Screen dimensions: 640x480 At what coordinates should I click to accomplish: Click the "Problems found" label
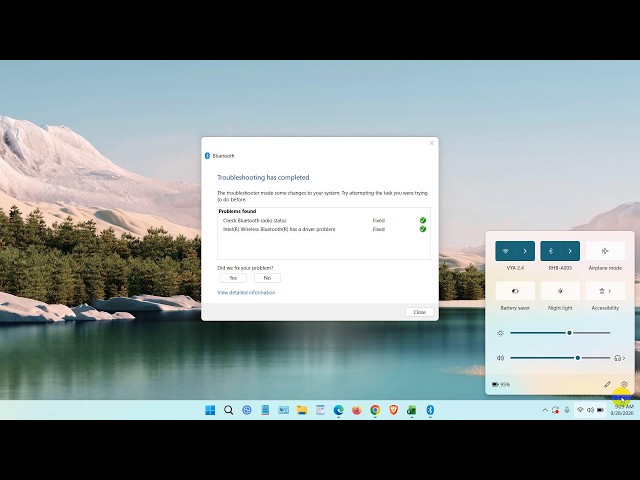(237, 211)
